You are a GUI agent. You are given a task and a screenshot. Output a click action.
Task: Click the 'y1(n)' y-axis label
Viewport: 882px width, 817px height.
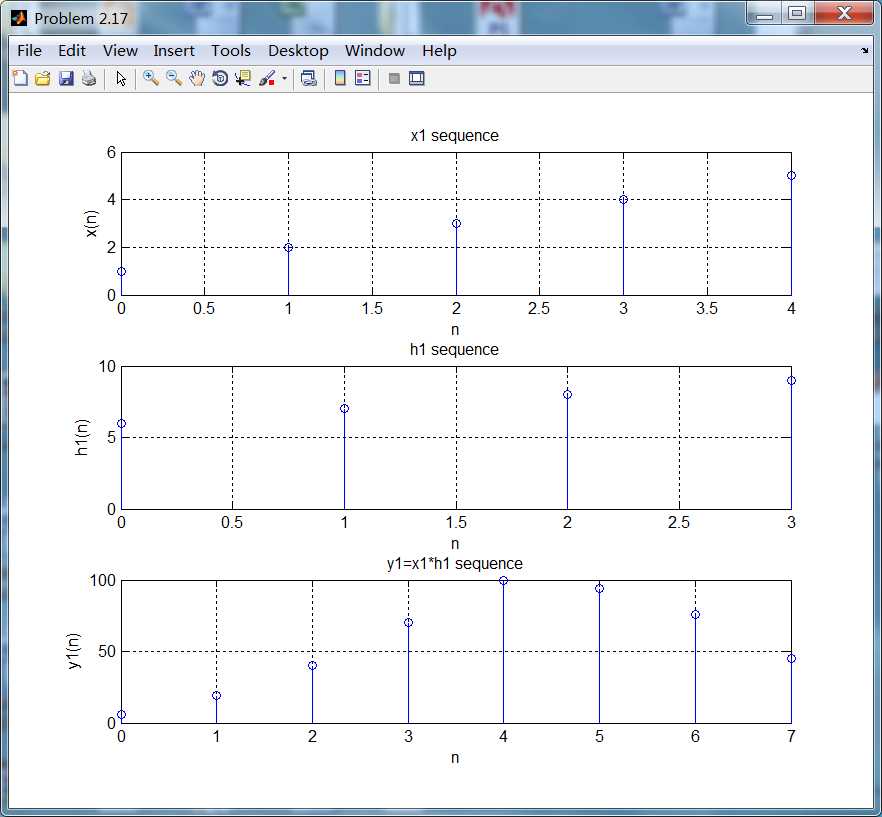coord(74,651)
